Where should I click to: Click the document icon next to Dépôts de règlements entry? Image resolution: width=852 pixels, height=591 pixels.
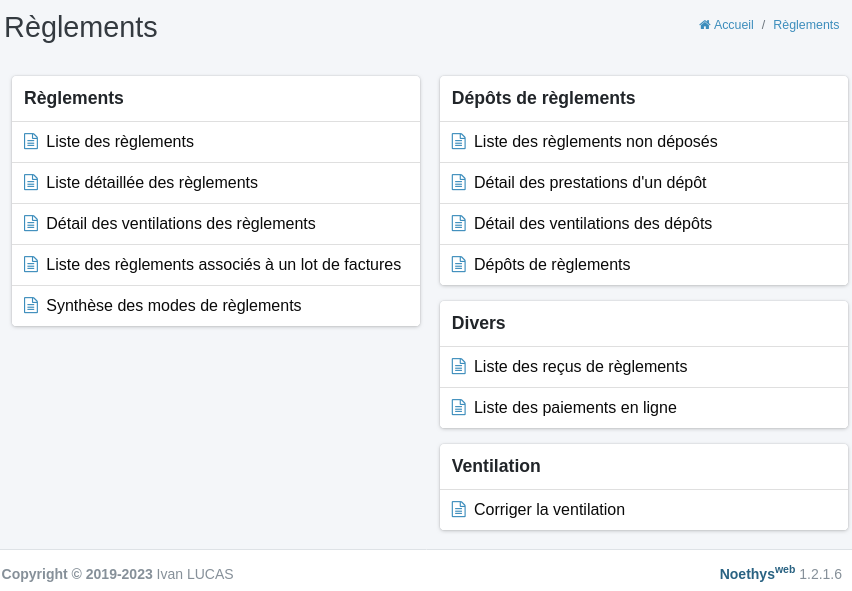click(x=459, y=264)
